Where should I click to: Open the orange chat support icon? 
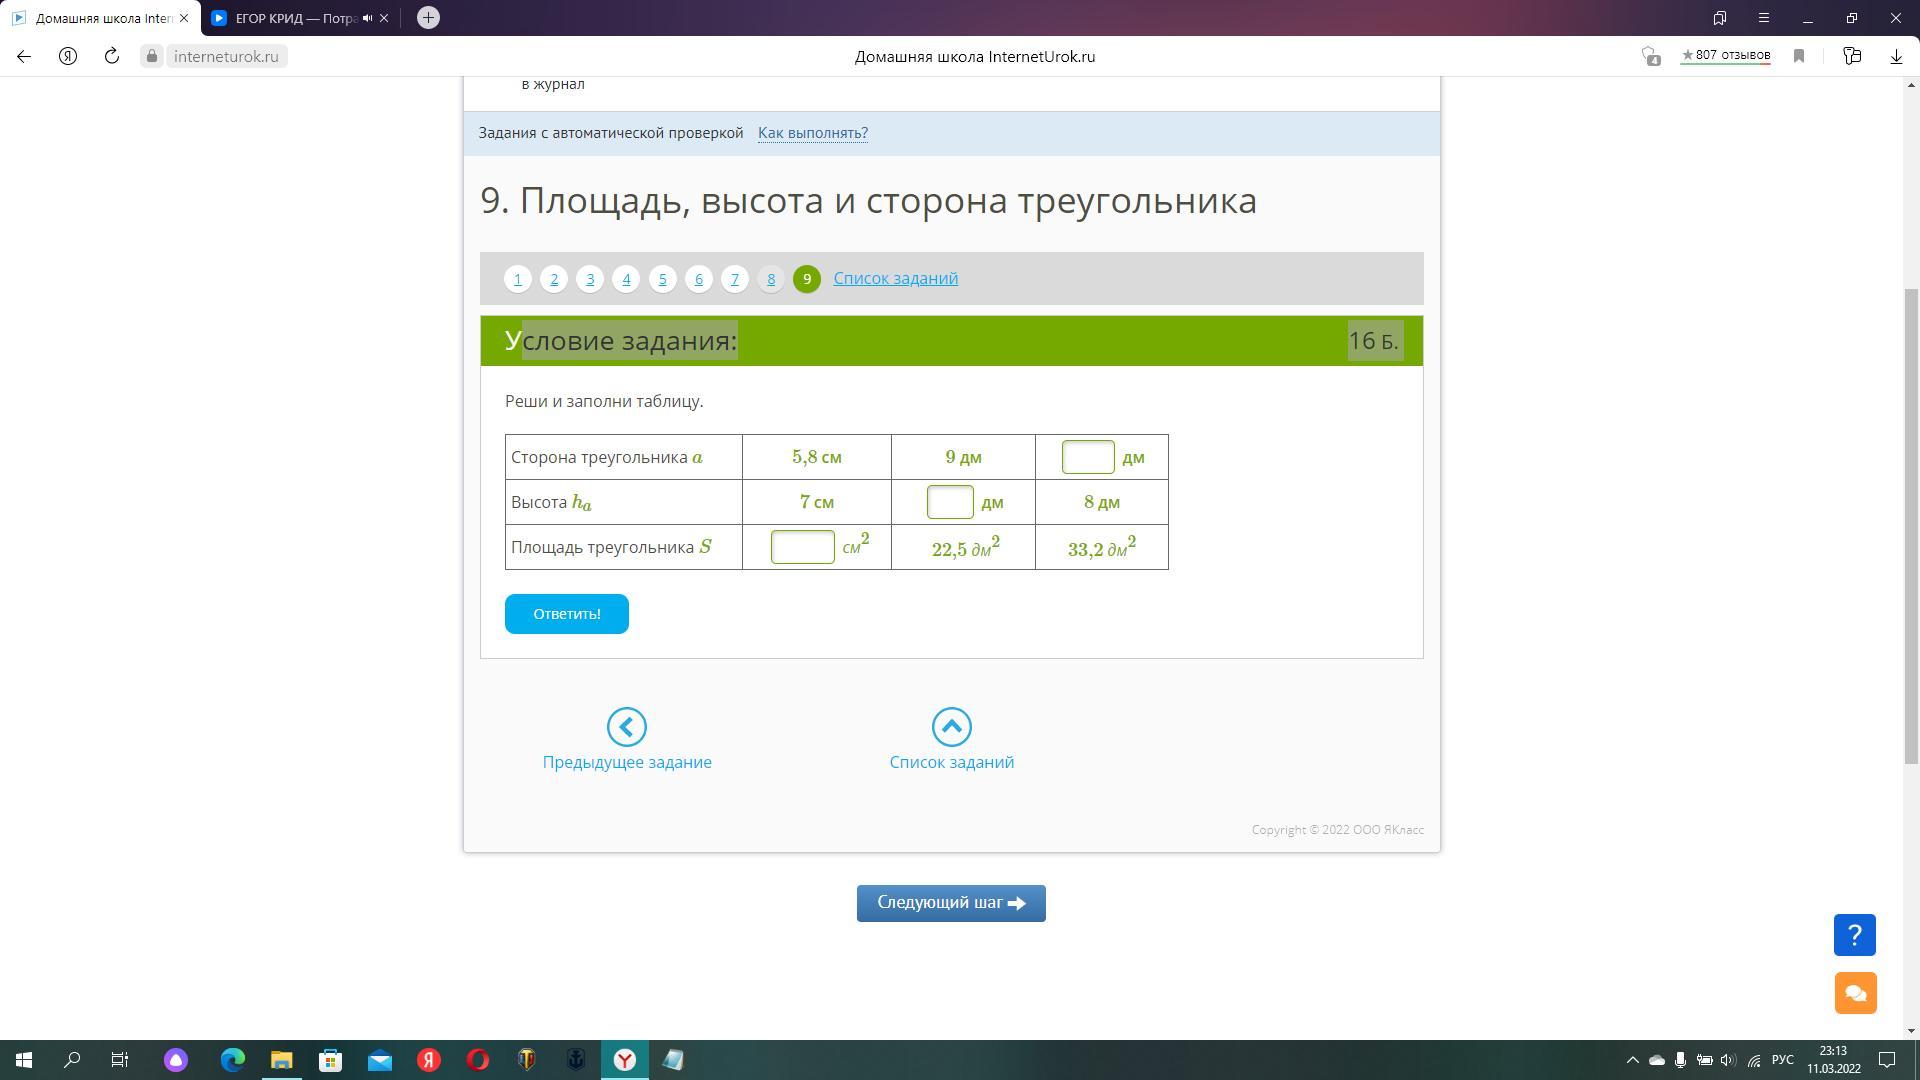click(x=1854, y=993)
